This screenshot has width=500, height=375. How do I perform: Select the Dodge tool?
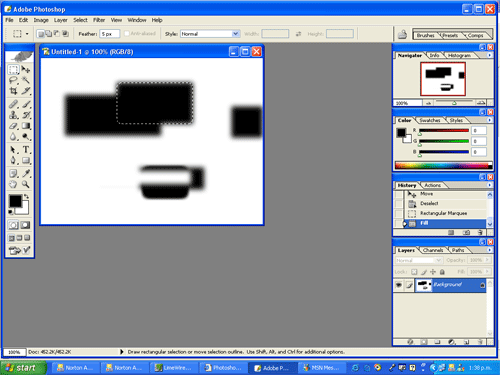pos(26,136)
